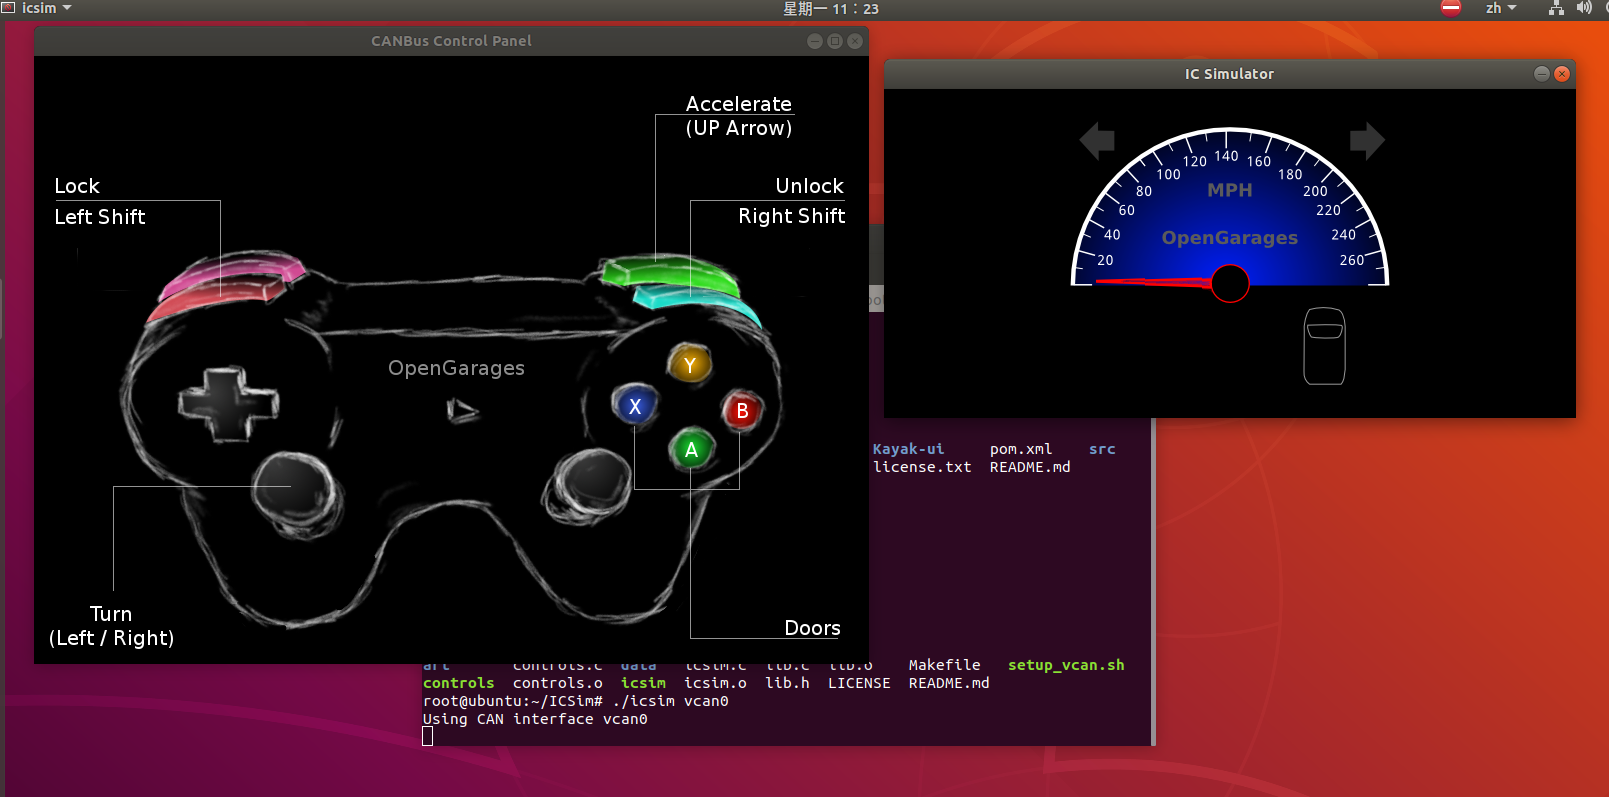Screen dimensions: 1609x797
Task: Click the pink Lock shoulder button
Action: tap(234, 273)
